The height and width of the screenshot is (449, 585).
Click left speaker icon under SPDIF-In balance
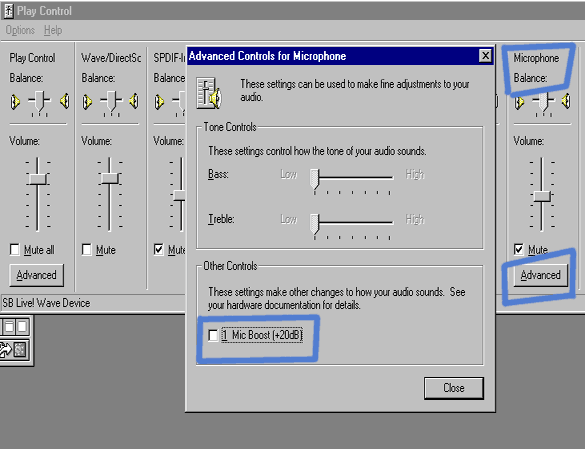tap(159, 102)
